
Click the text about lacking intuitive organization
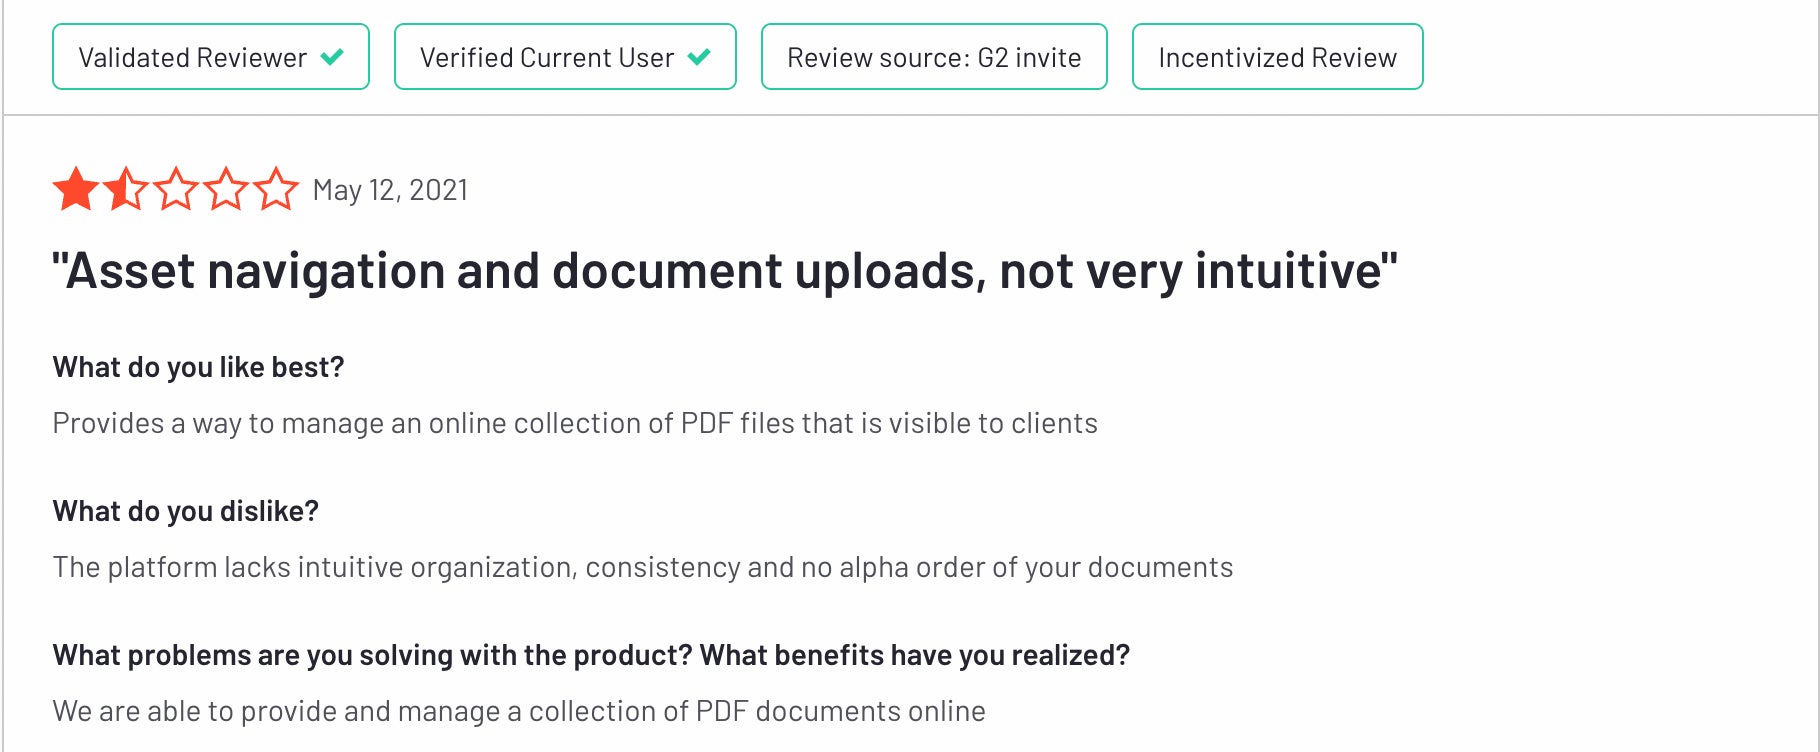click(643, 568)
